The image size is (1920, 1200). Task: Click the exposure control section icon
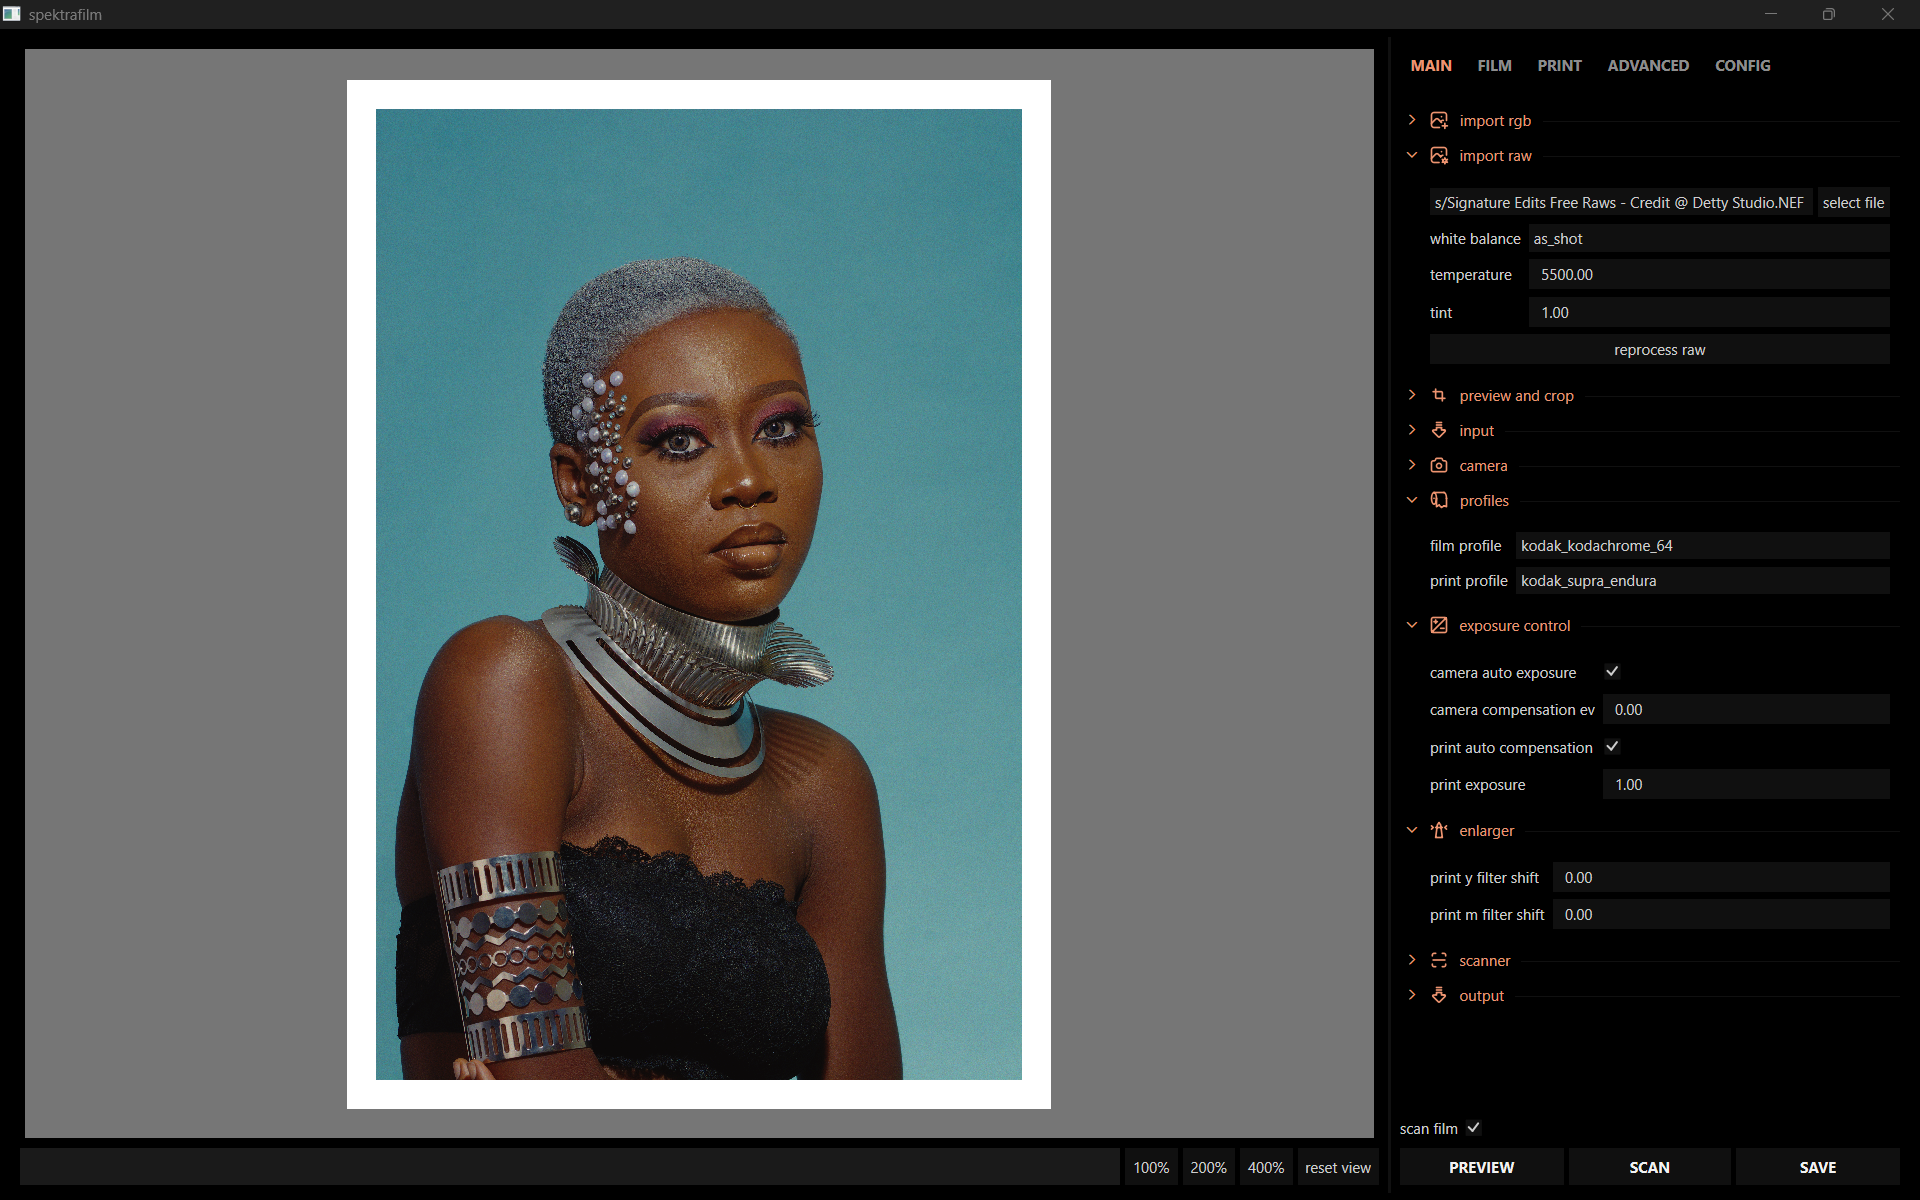point(1439,625)
